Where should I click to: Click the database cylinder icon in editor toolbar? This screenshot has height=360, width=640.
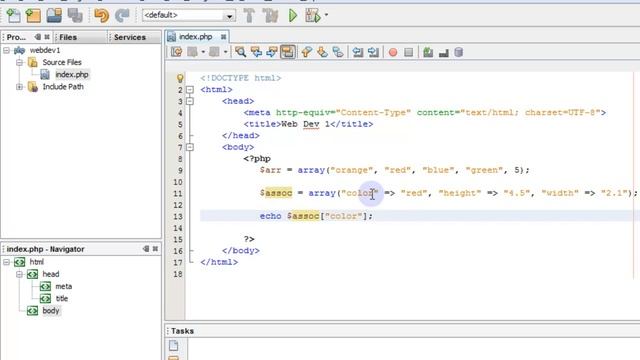point(459,52)
